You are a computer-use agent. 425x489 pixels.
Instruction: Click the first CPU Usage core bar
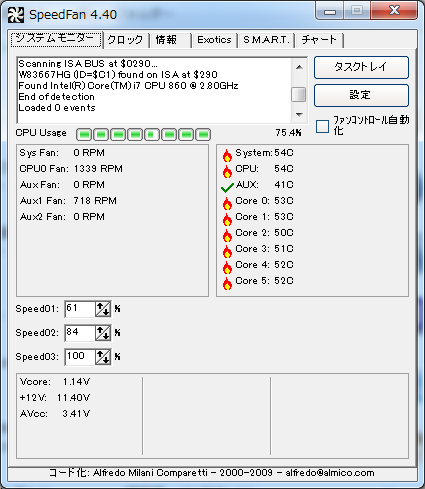coord(85,135)
